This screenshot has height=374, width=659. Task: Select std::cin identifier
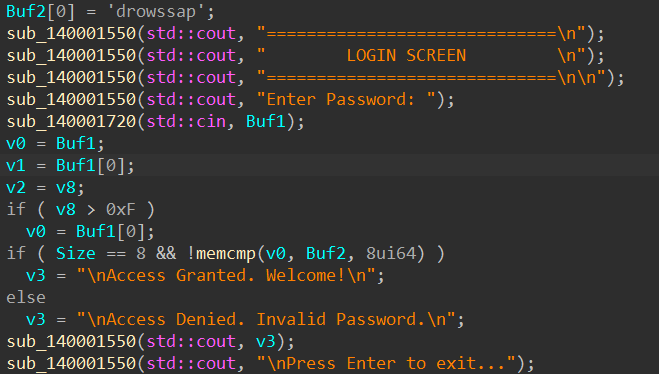[186, 121]
